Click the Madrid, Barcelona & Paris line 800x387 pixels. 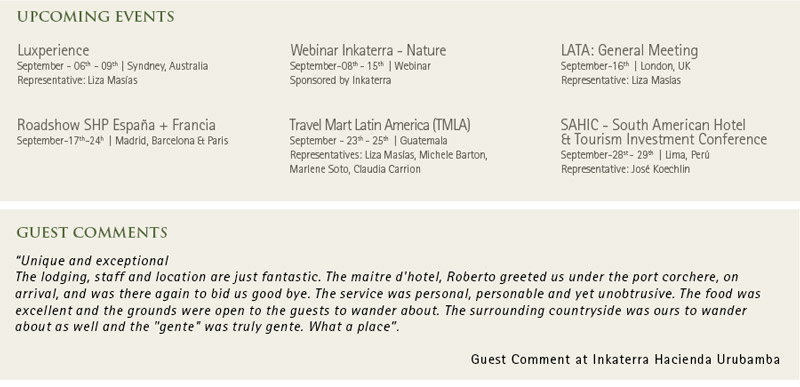pos(122,141)
